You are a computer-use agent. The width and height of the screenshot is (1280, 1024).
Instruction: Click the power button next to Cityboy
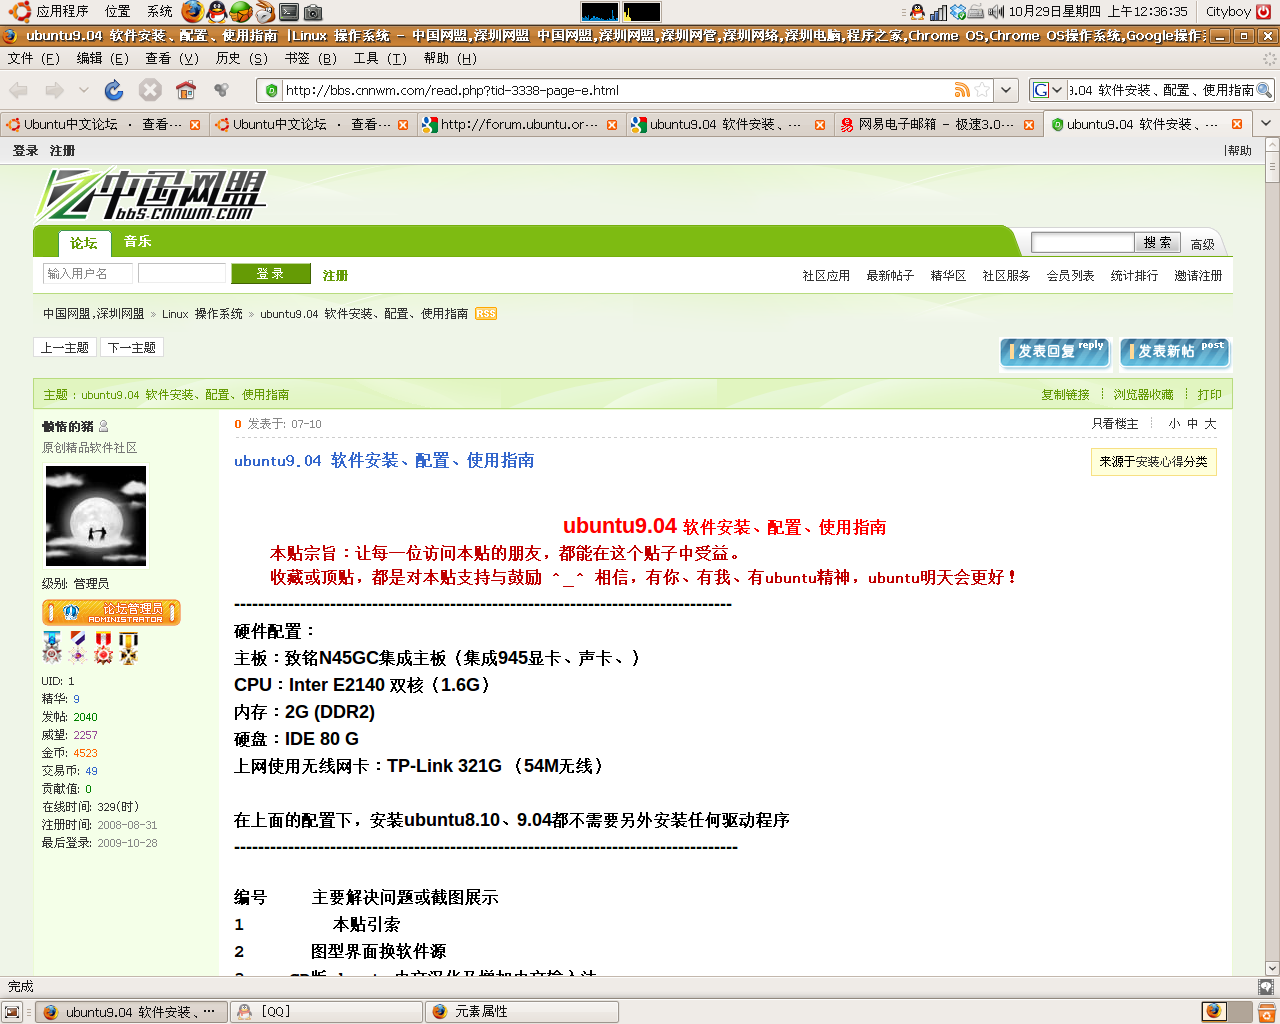tap(1264, 12)
